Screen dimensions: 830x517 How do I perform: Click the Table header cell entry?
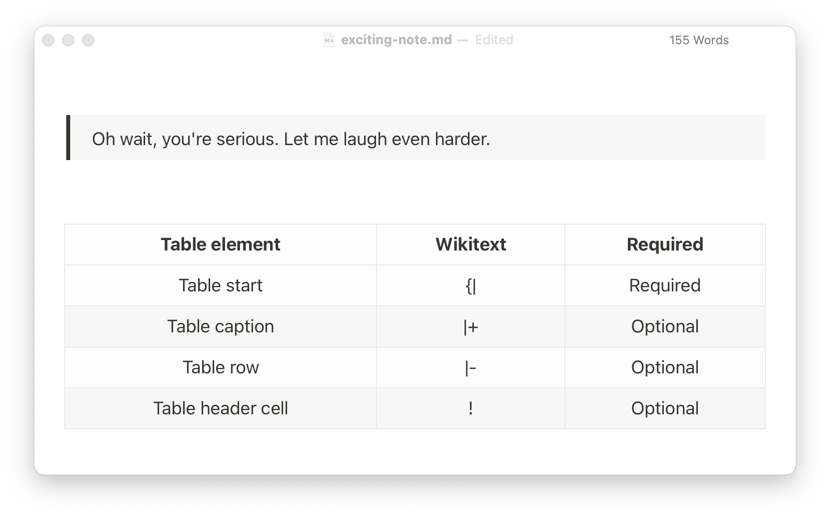pyautogui.click(x=220, y=409)
